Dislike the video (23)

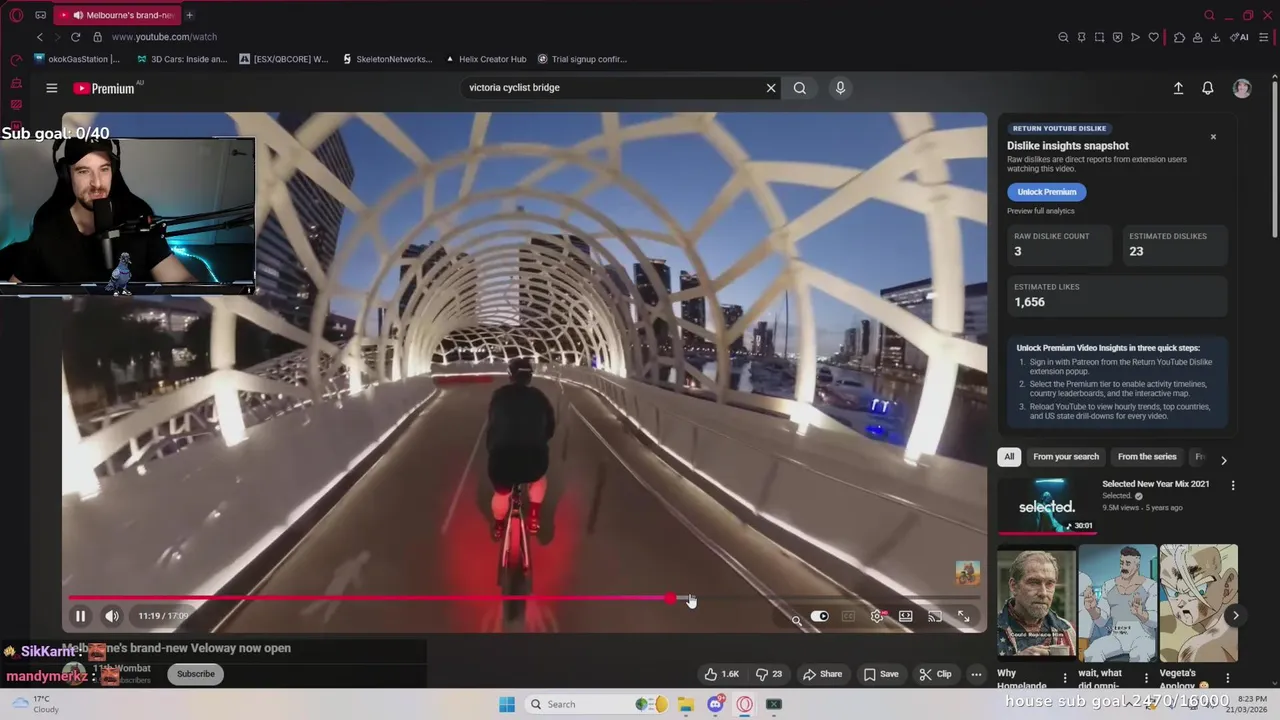[x=769, y=674]
